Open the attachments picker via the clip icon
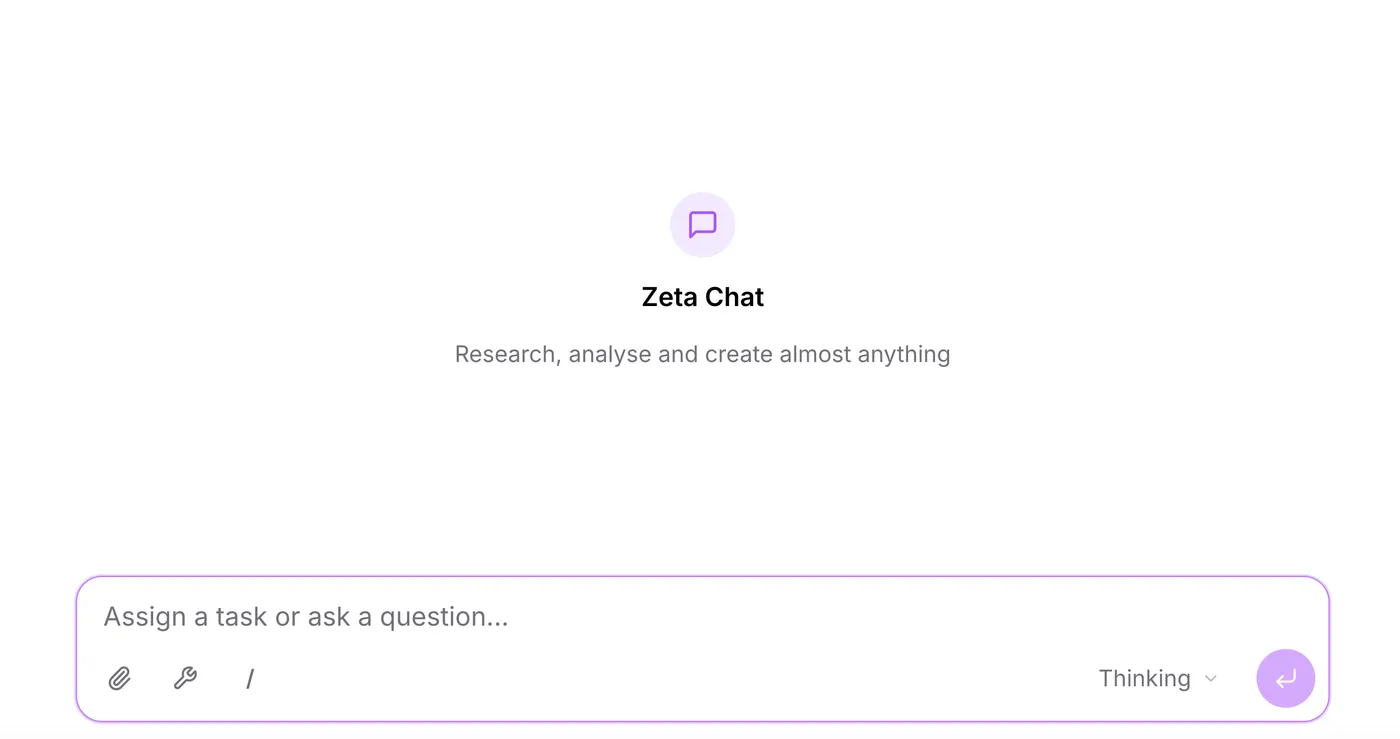 tap(119, 678)
